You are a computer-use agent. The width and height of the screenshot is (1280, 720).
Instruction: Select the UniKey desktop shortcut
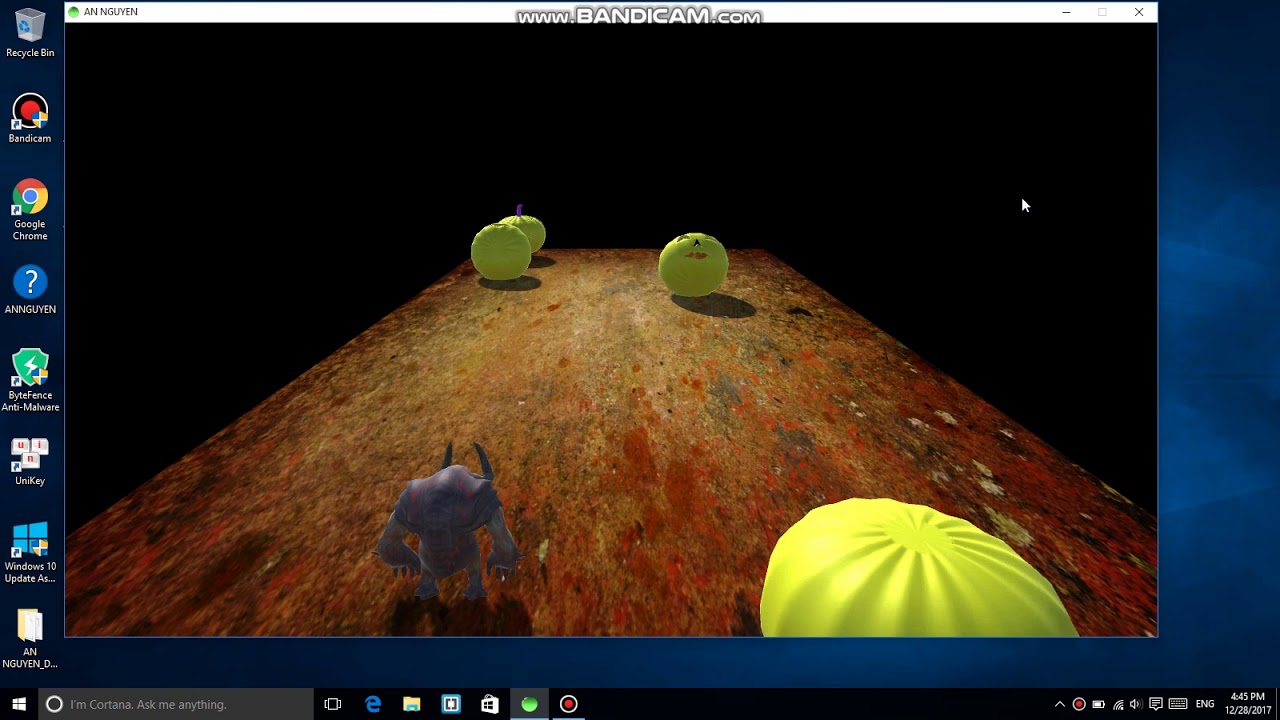30,462
